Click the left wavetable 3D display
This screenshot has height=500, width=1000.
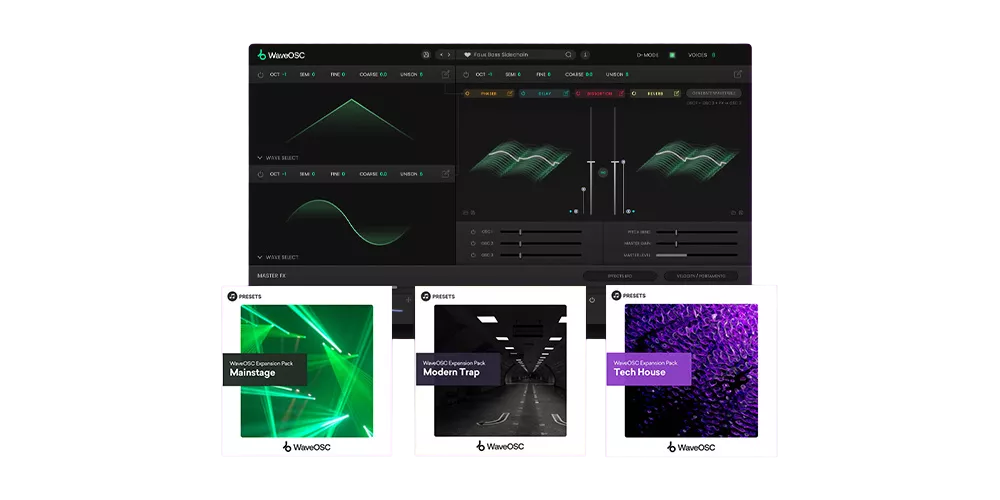coord(521,160)
